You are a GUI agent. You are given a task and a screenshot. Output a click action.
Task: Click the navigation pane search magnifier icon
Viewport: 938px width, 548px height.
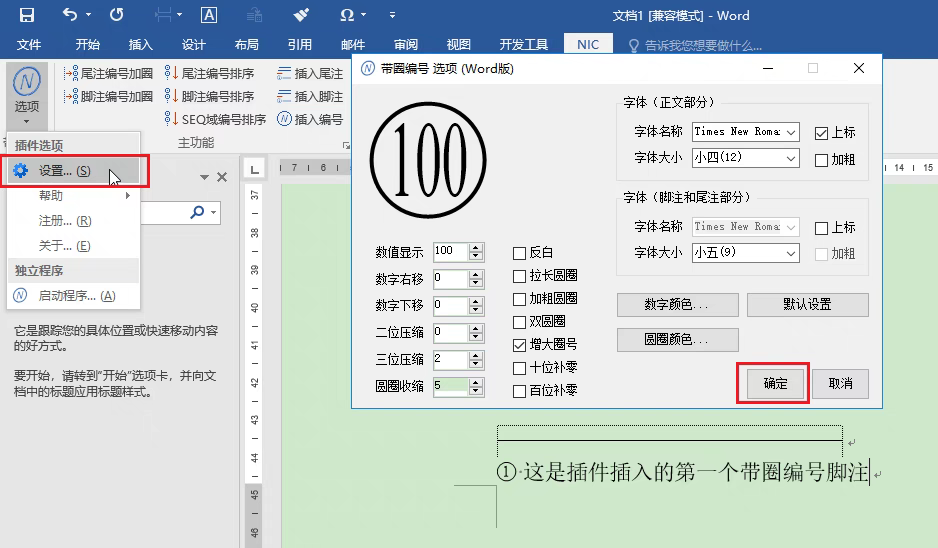click(197, 212)
